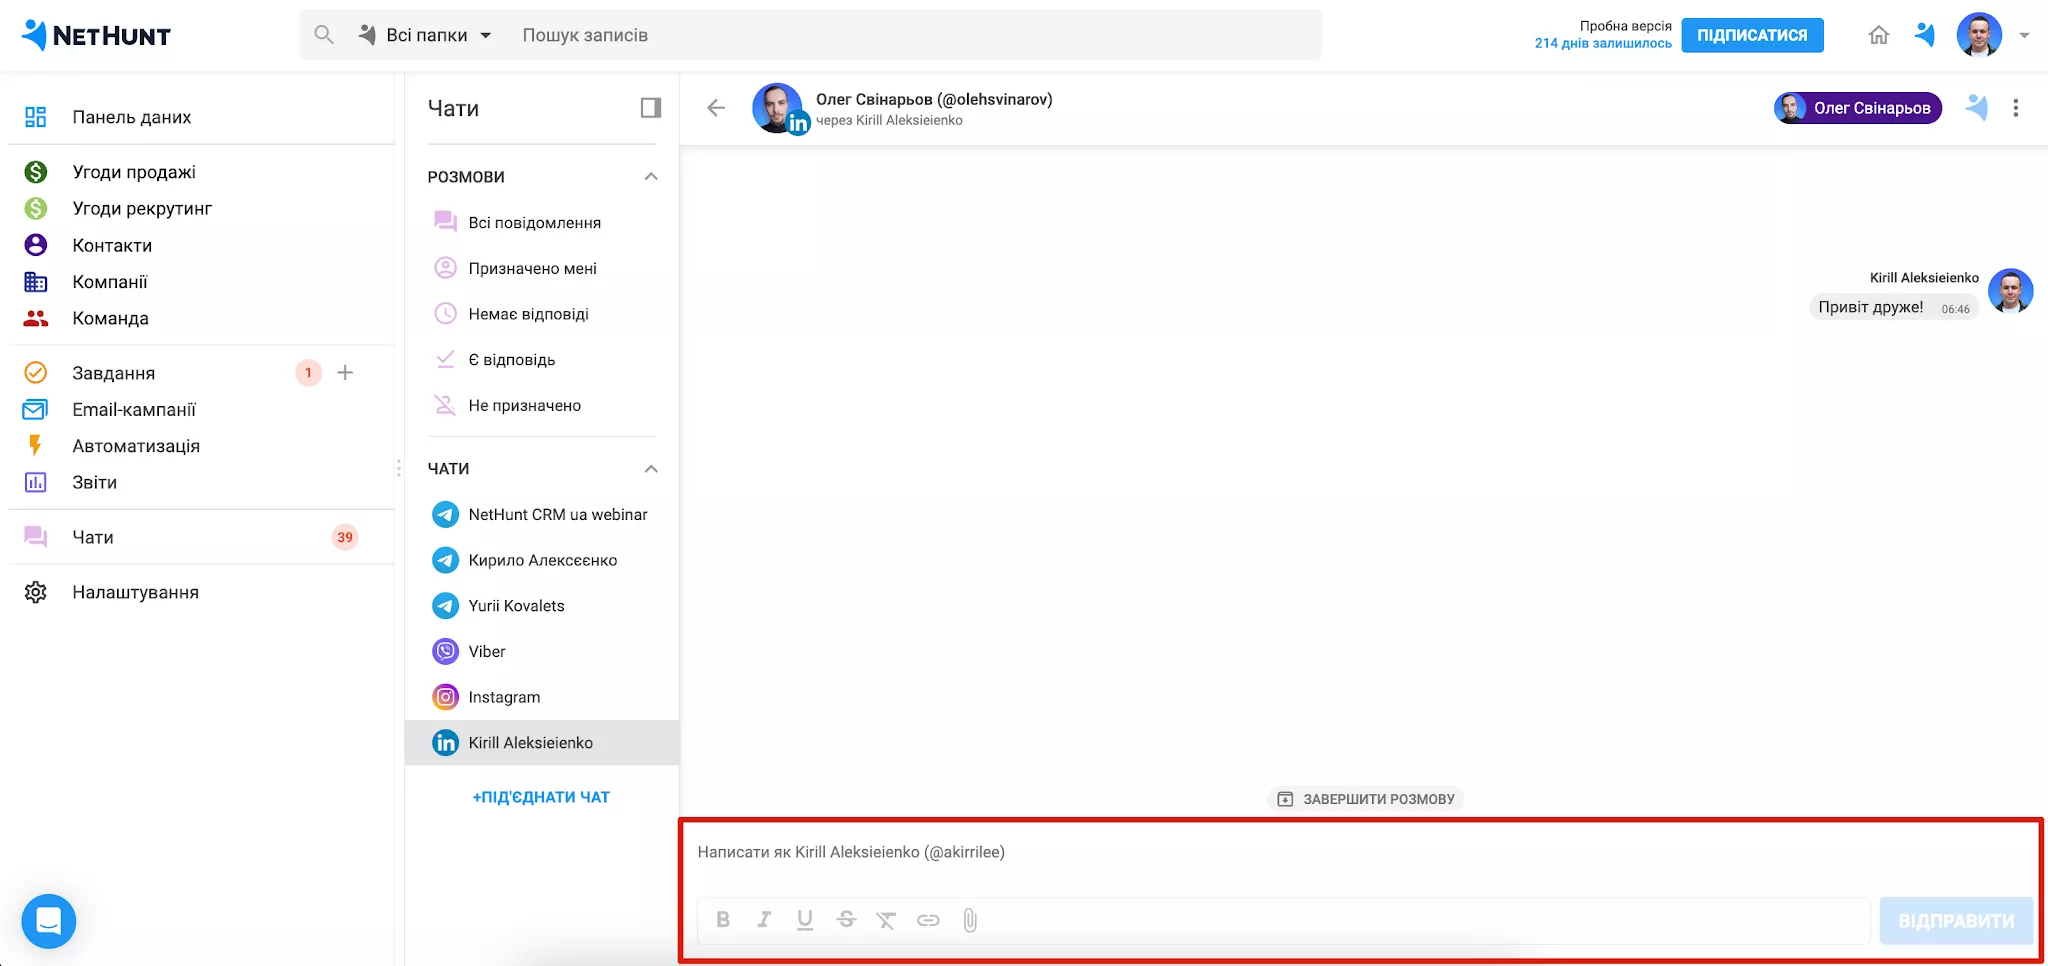2048x966 pixels.
Task: Click the Автоматизація lightning icon
Action: [x=35, y=446]
